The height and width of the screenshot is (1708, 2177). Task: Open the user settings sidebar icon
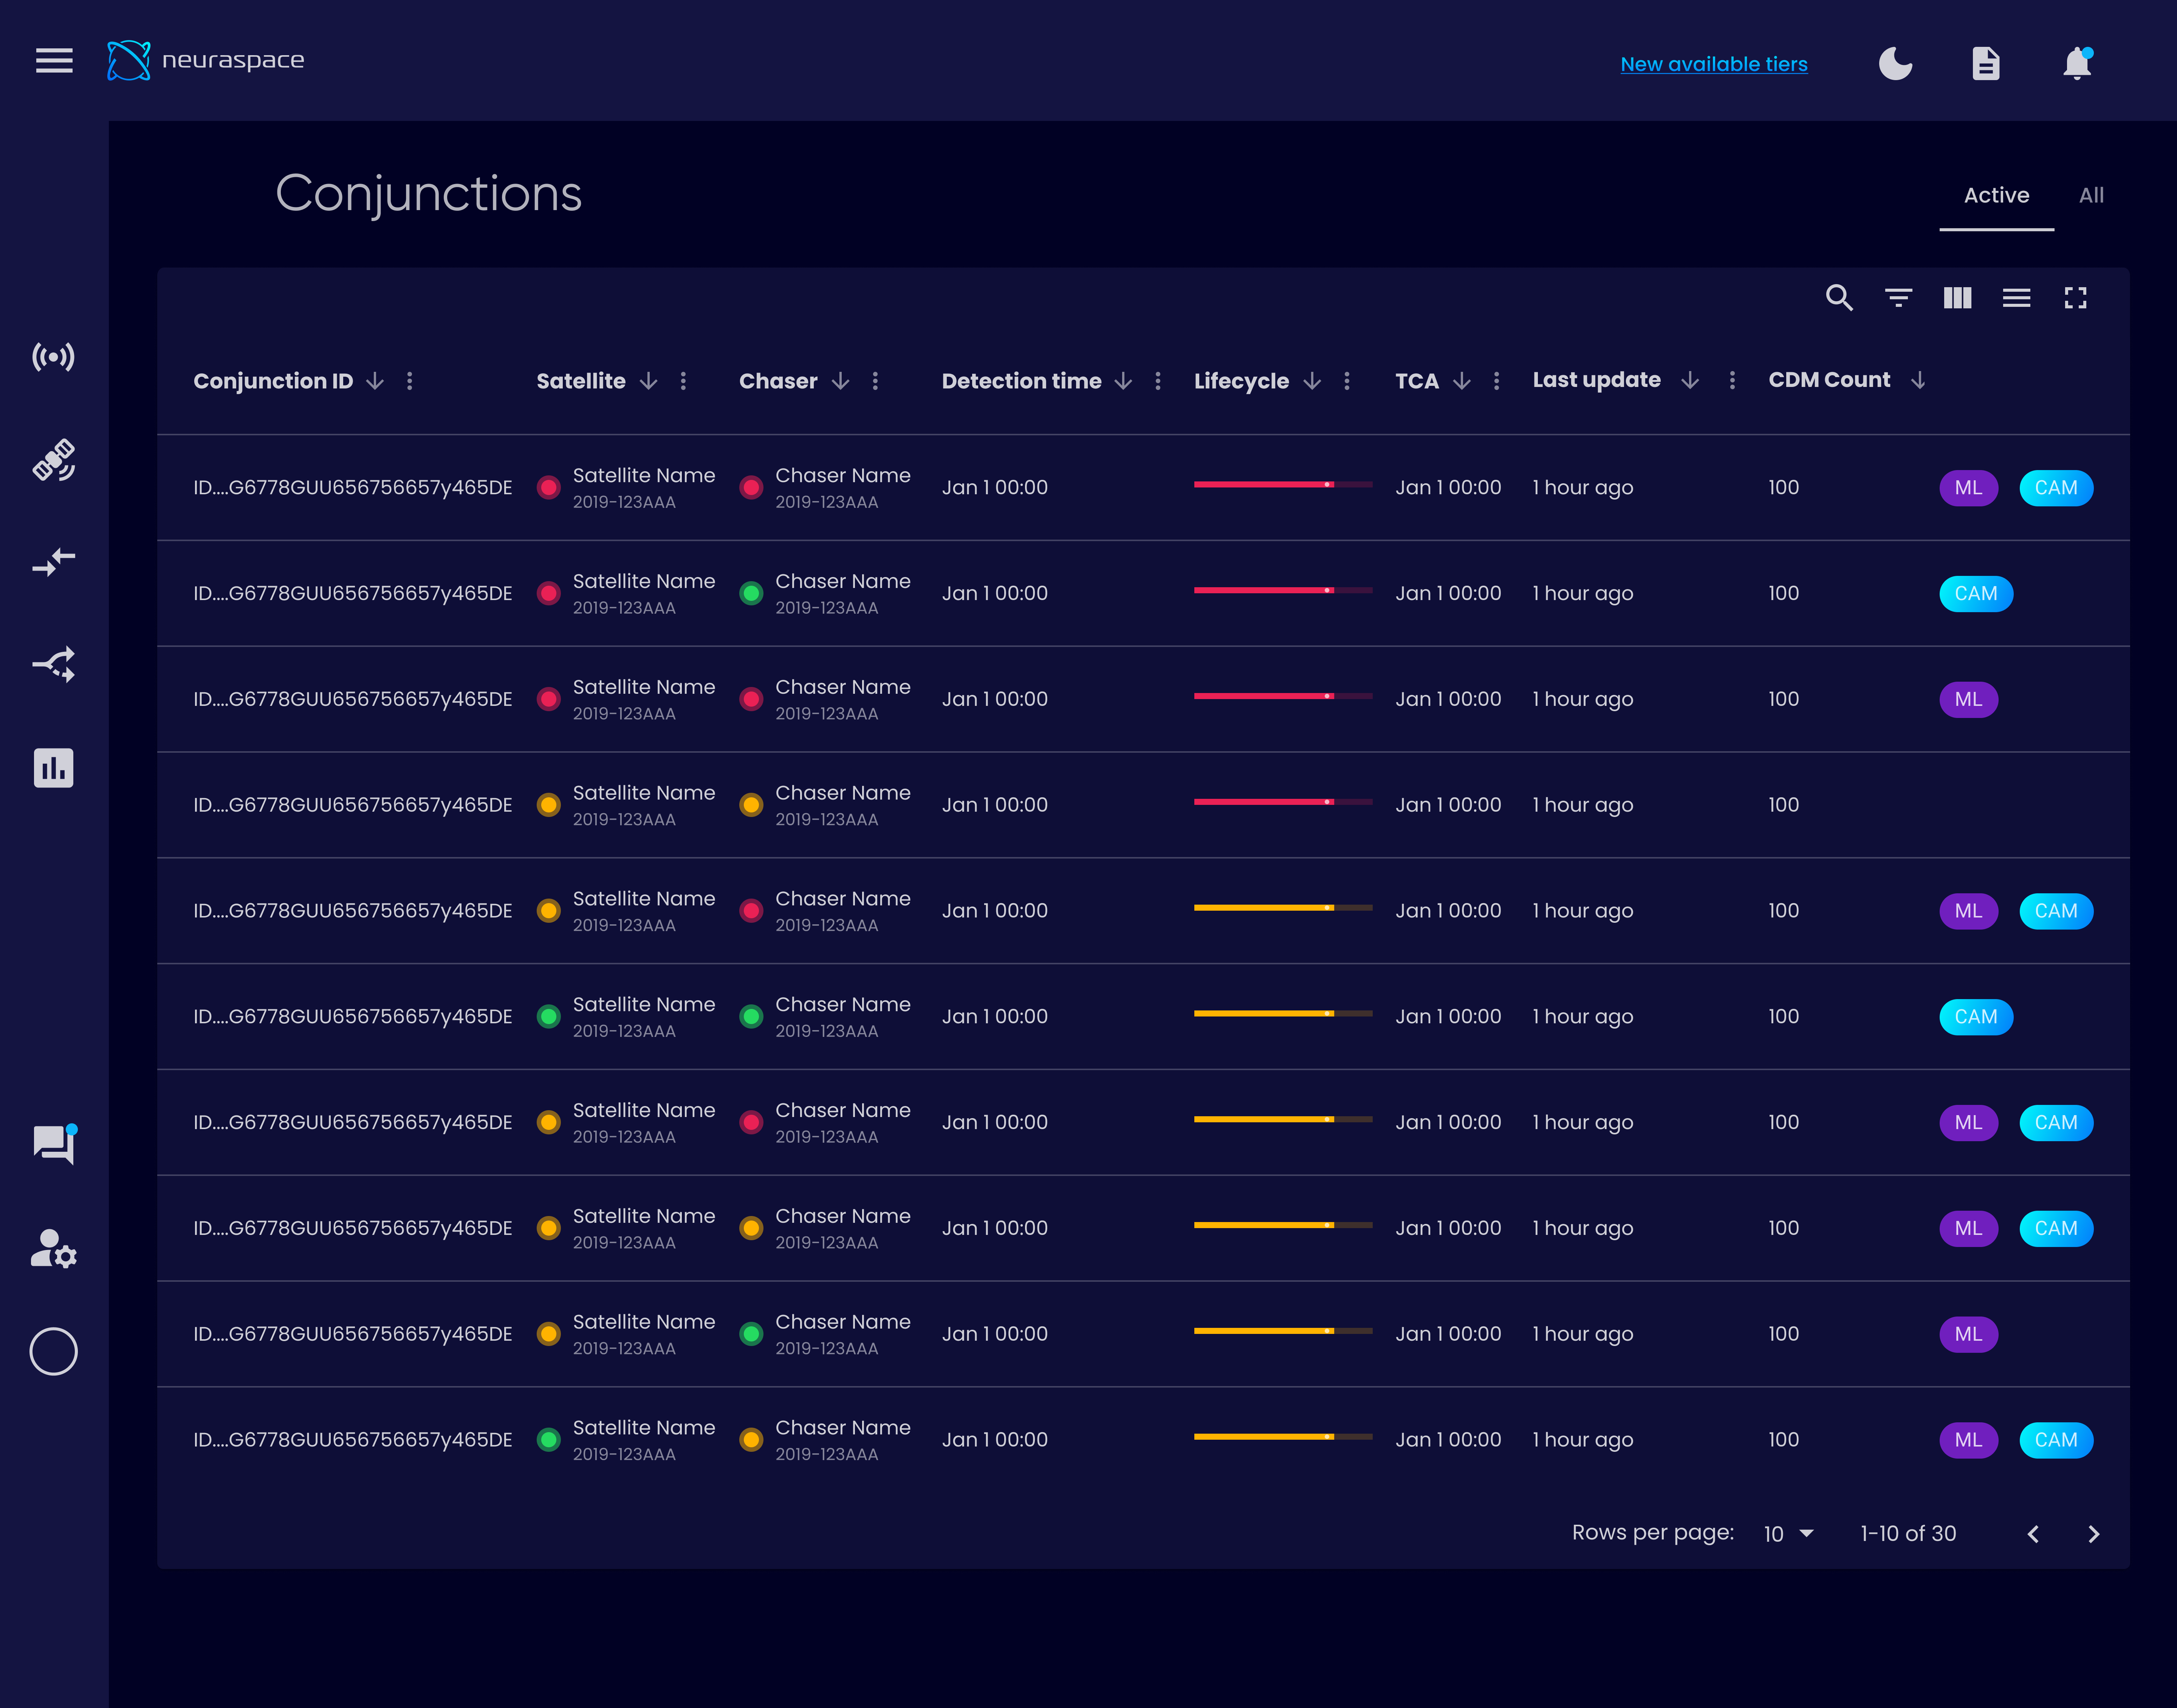pos(54,1249)
